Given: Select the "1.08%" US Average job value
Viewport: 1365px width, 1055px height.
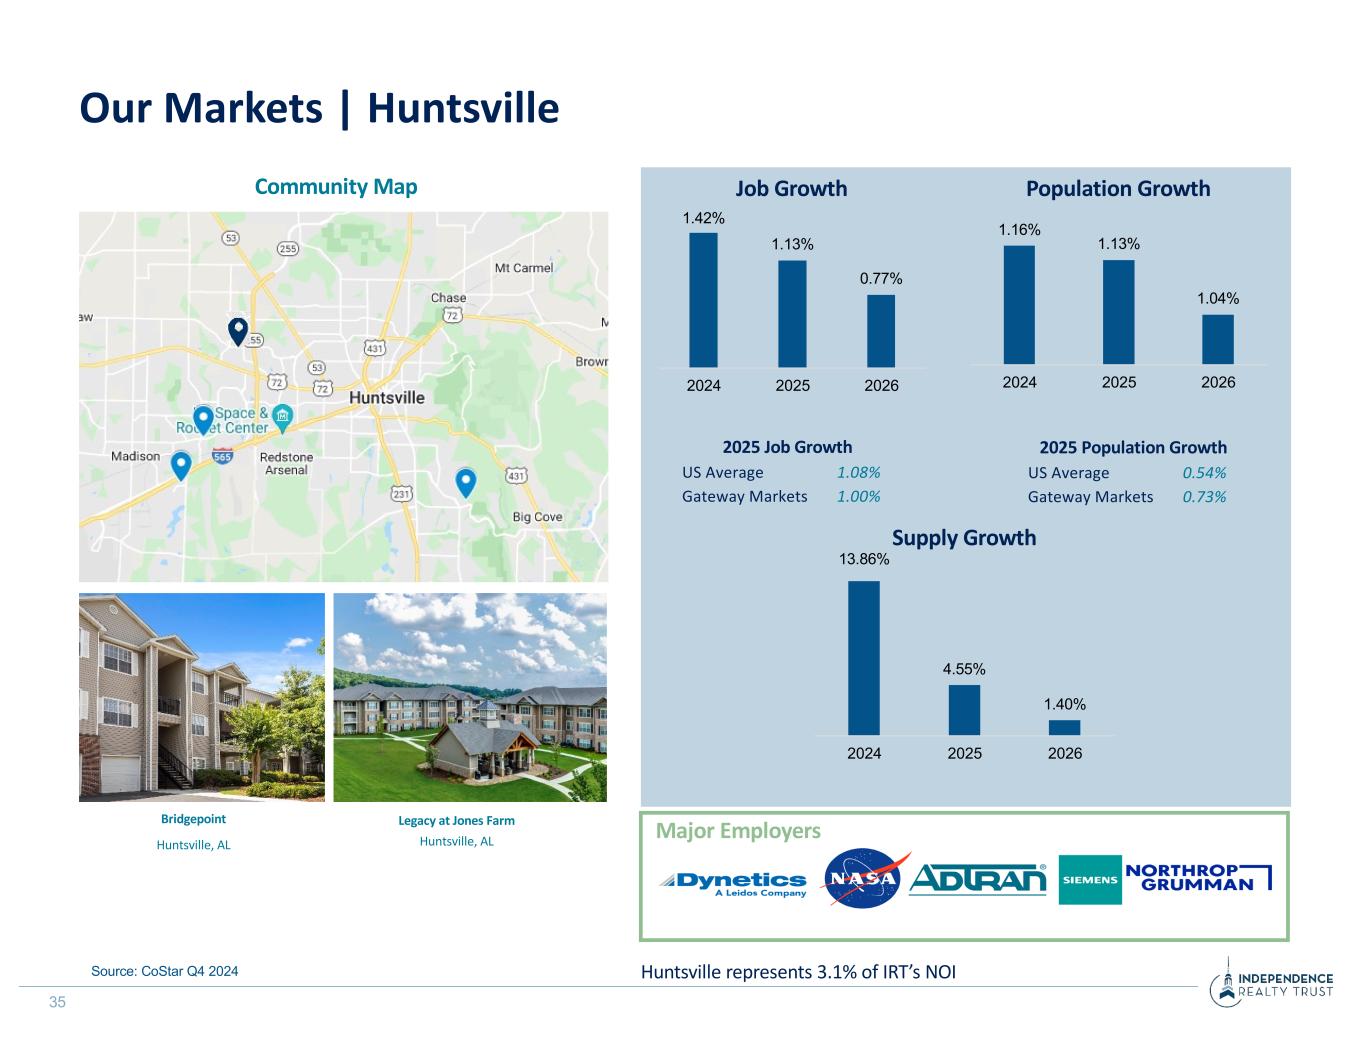Looking at the screenshot, I should tap(859, 472).
